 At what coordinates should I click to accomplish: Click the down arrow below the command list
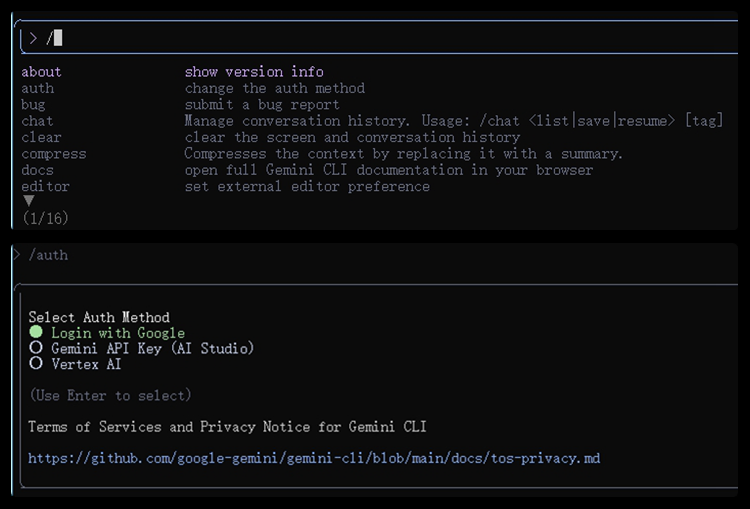[29, 201]
